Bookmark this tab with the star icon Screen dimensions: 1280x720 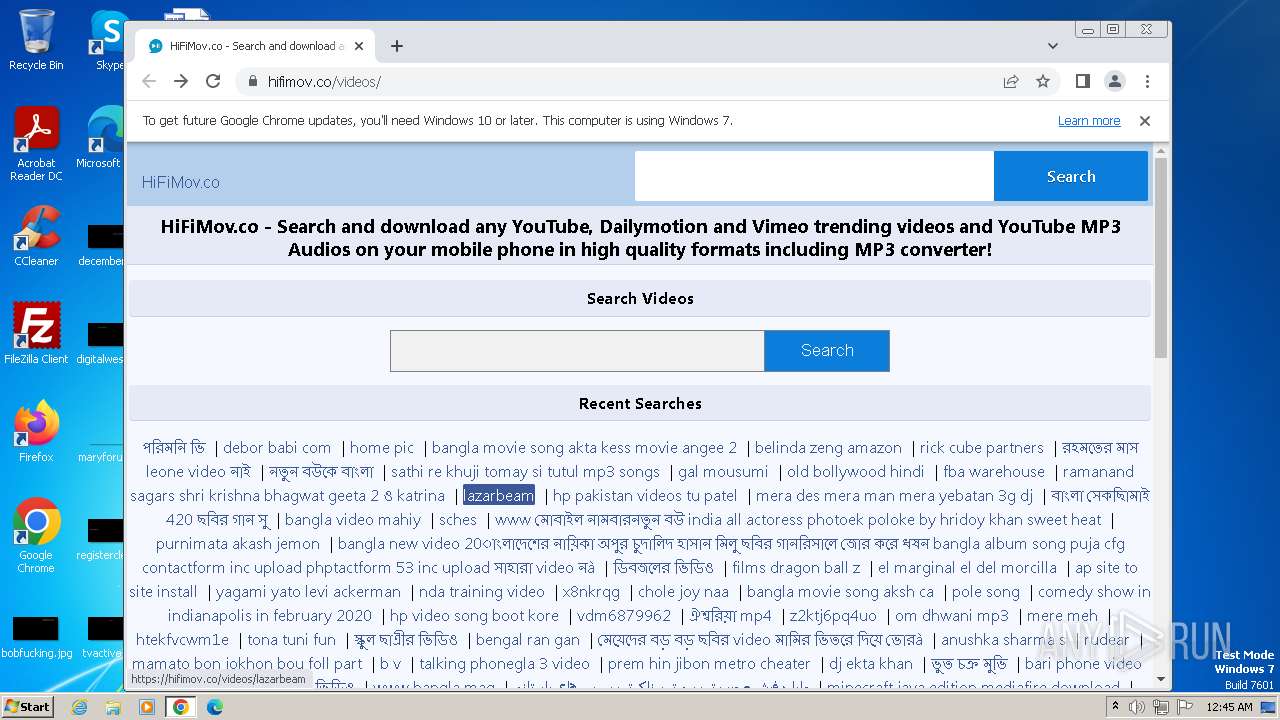(1043, 81)
